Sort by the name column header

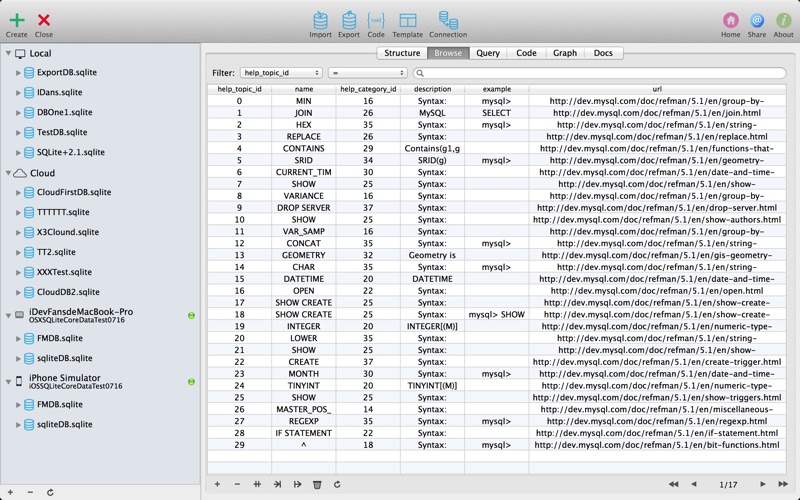pos(304,89)
